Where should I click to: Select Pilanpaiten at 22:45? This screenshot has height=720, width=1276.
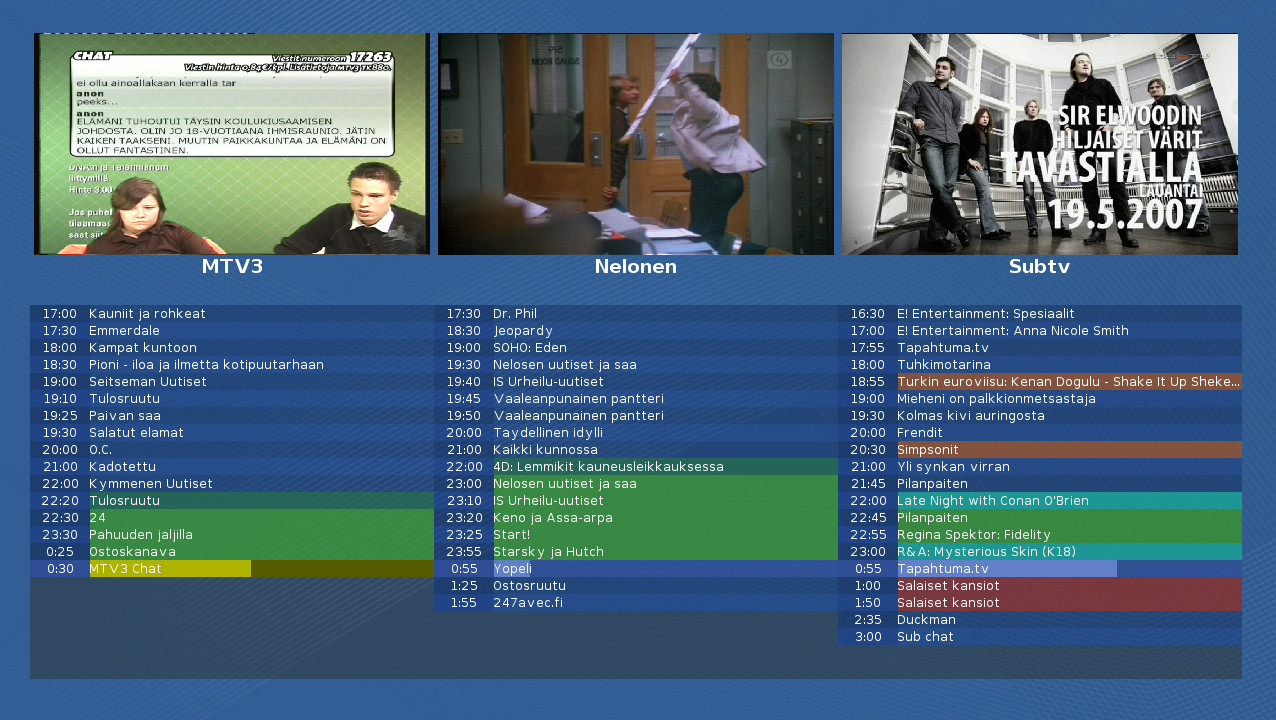(1040, 518)
